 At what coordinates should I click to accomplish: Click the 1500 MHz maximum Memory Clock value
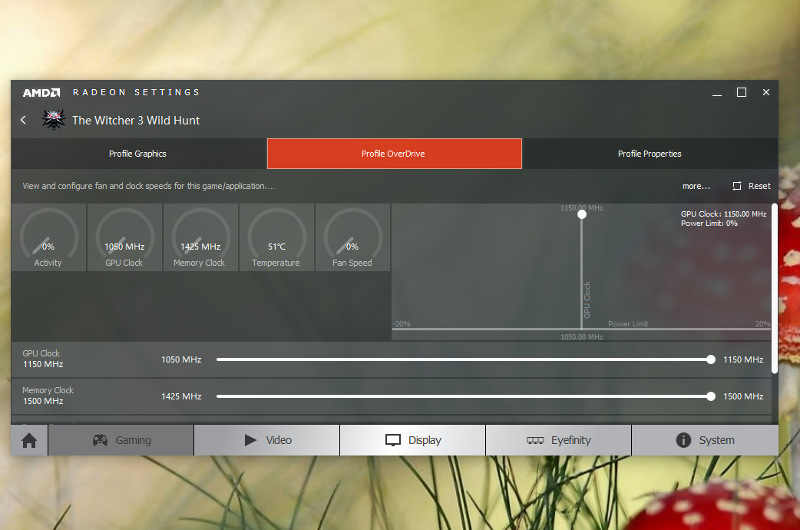click(743, 396)
